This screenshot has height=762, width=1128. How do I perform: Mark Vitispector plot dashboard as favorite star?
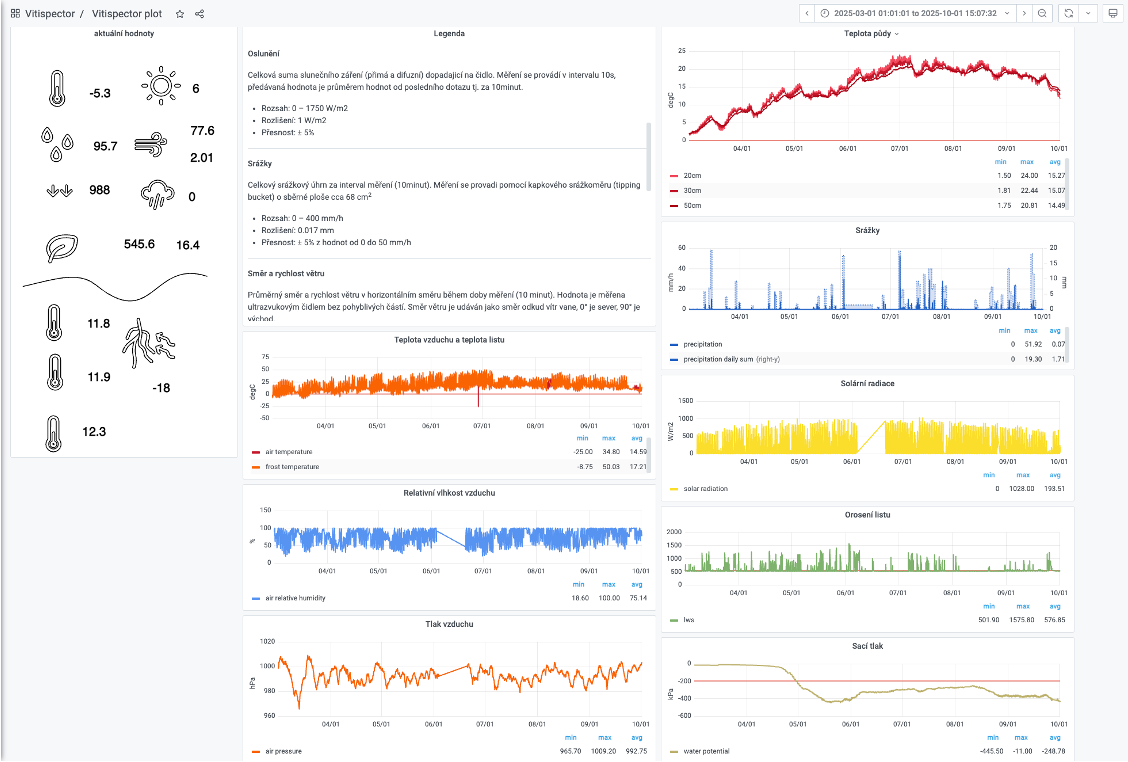[180, 14]
